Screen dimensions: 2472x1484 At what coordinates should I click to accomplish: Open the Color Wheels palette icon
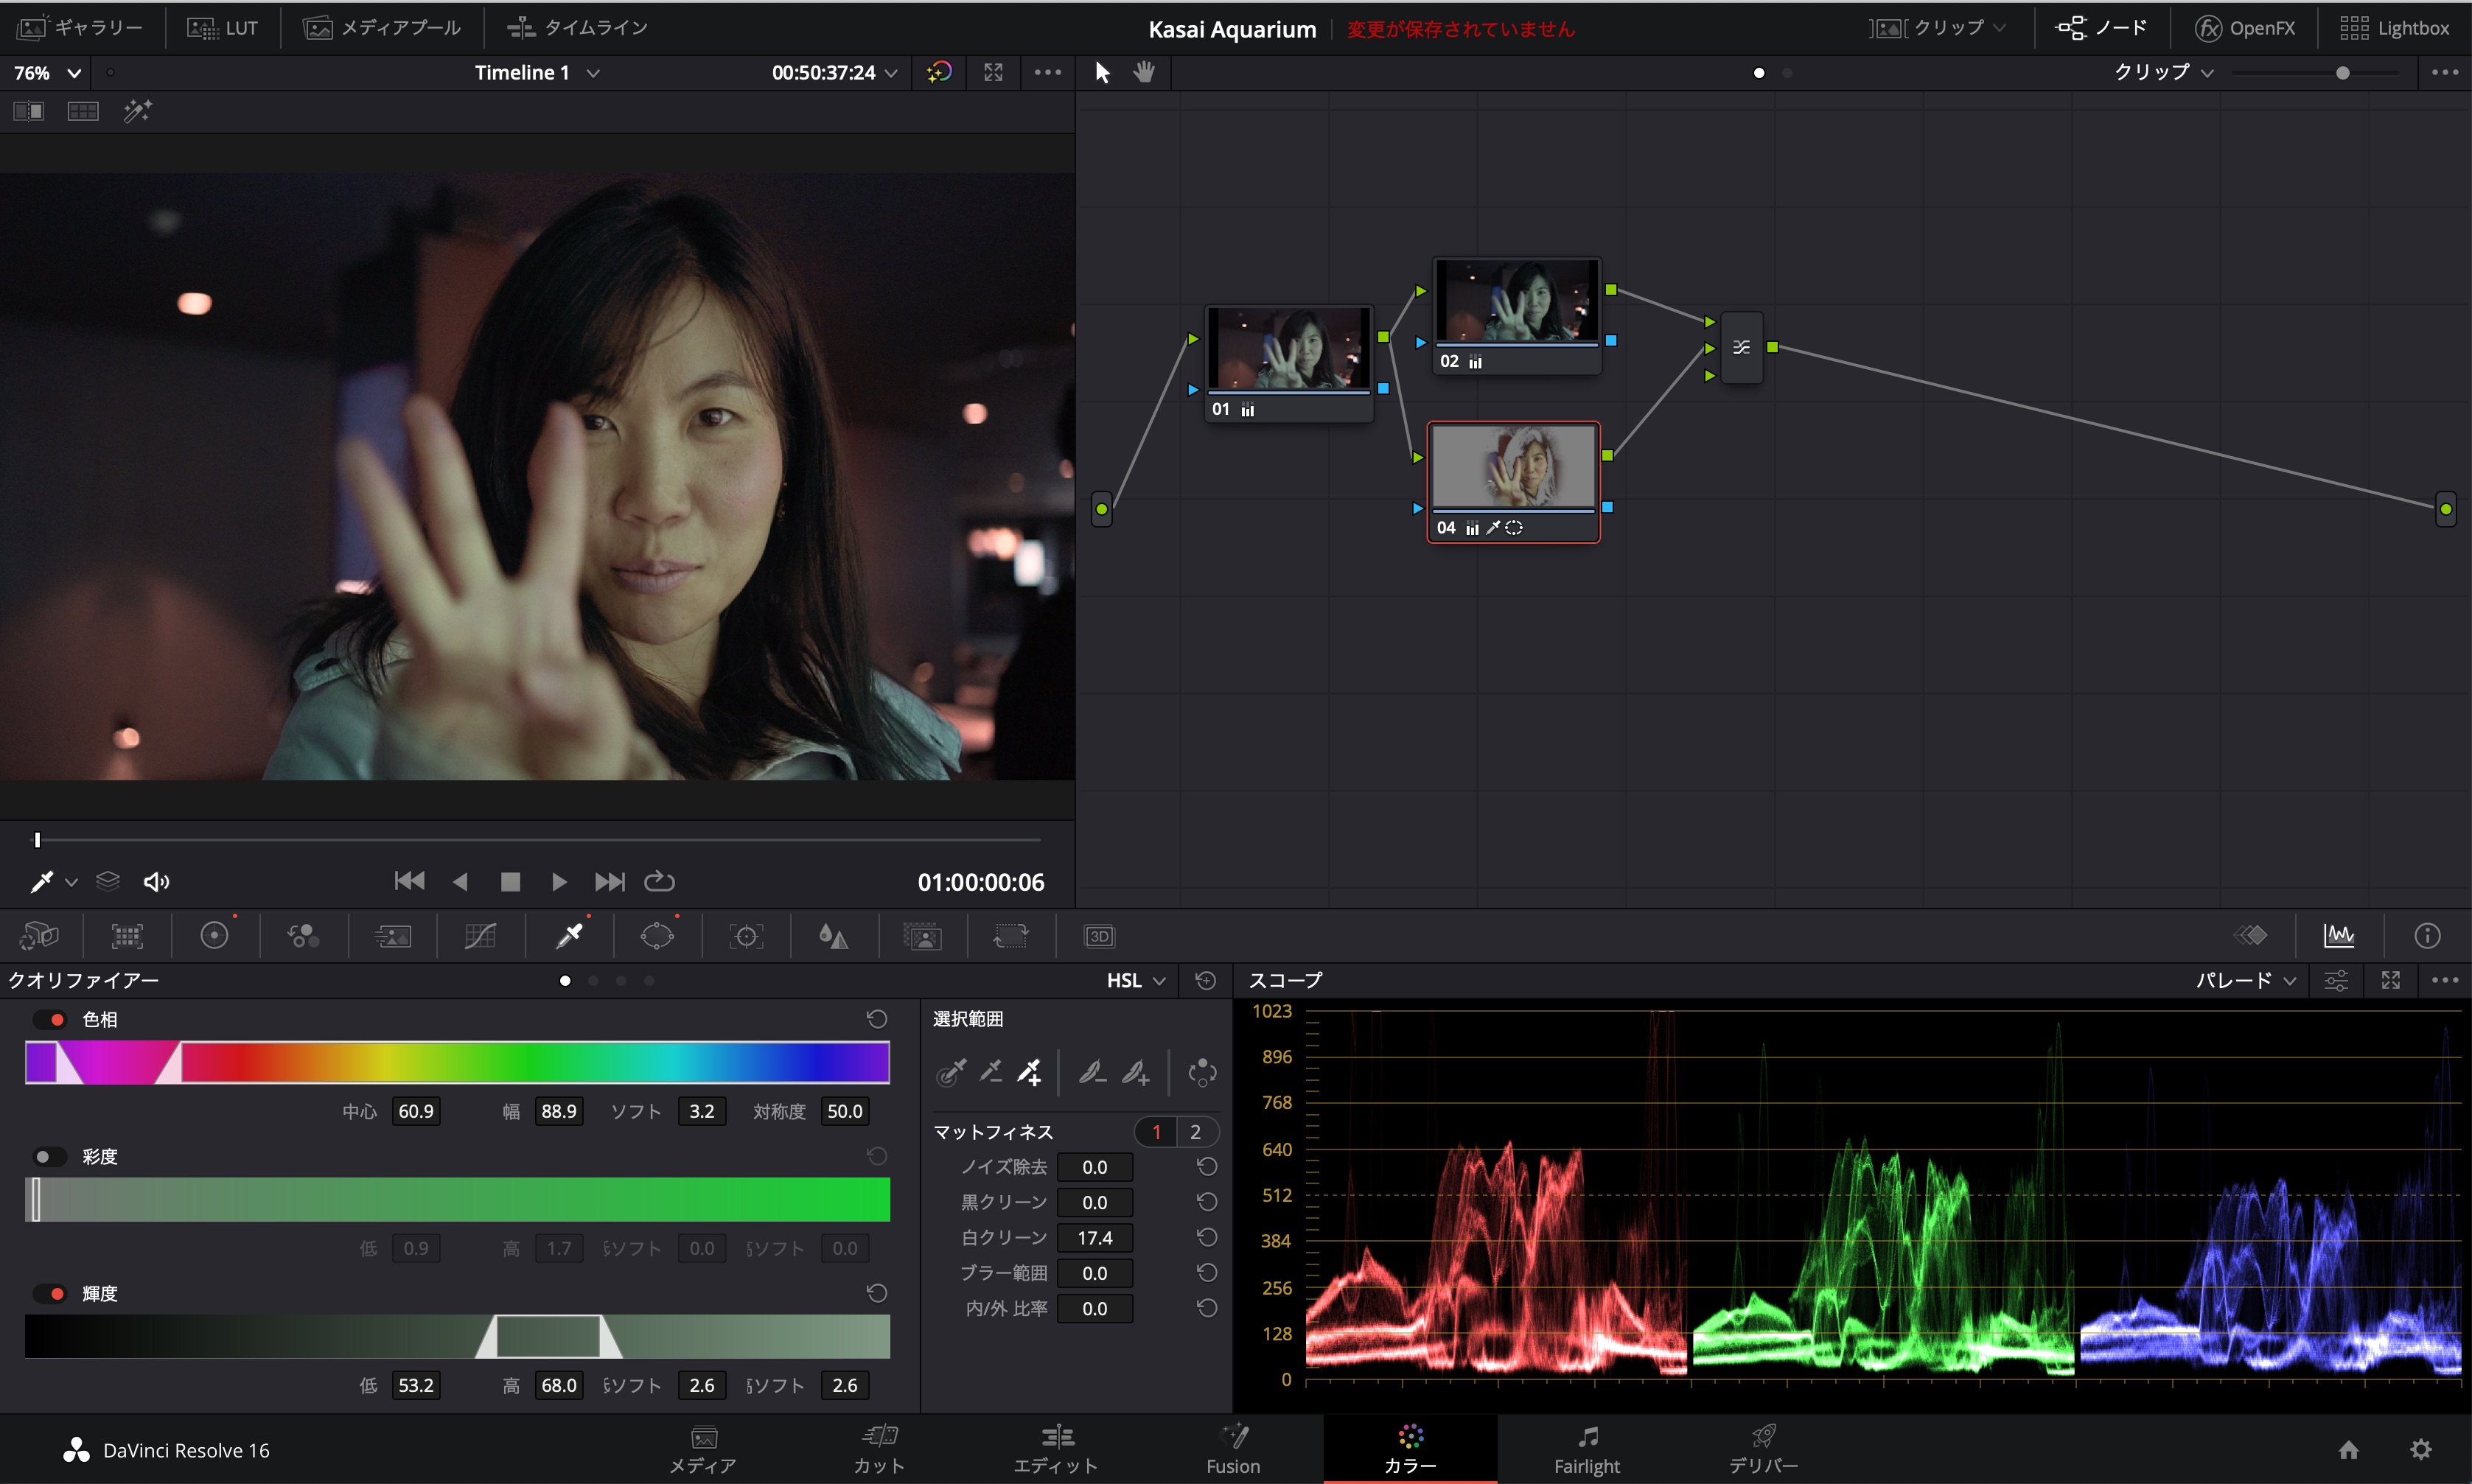(x=214, y=936)
